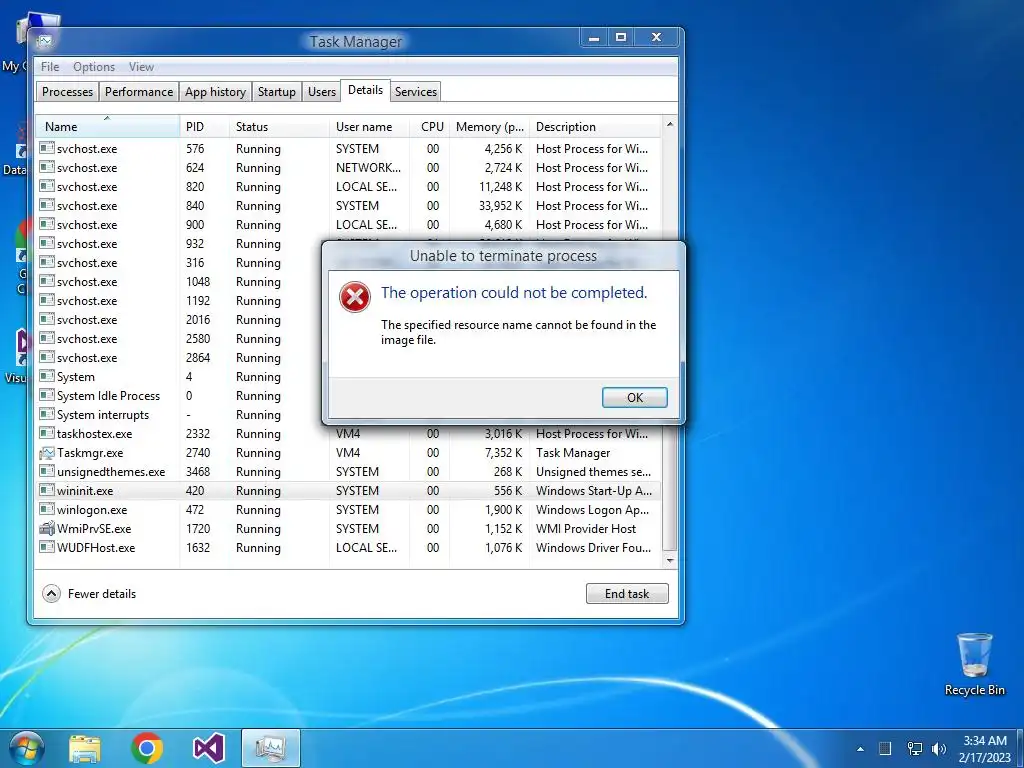Click LOCAL SE... user for WUDFHost.exe
1024x768 pixels.
(x=366, y=547)
